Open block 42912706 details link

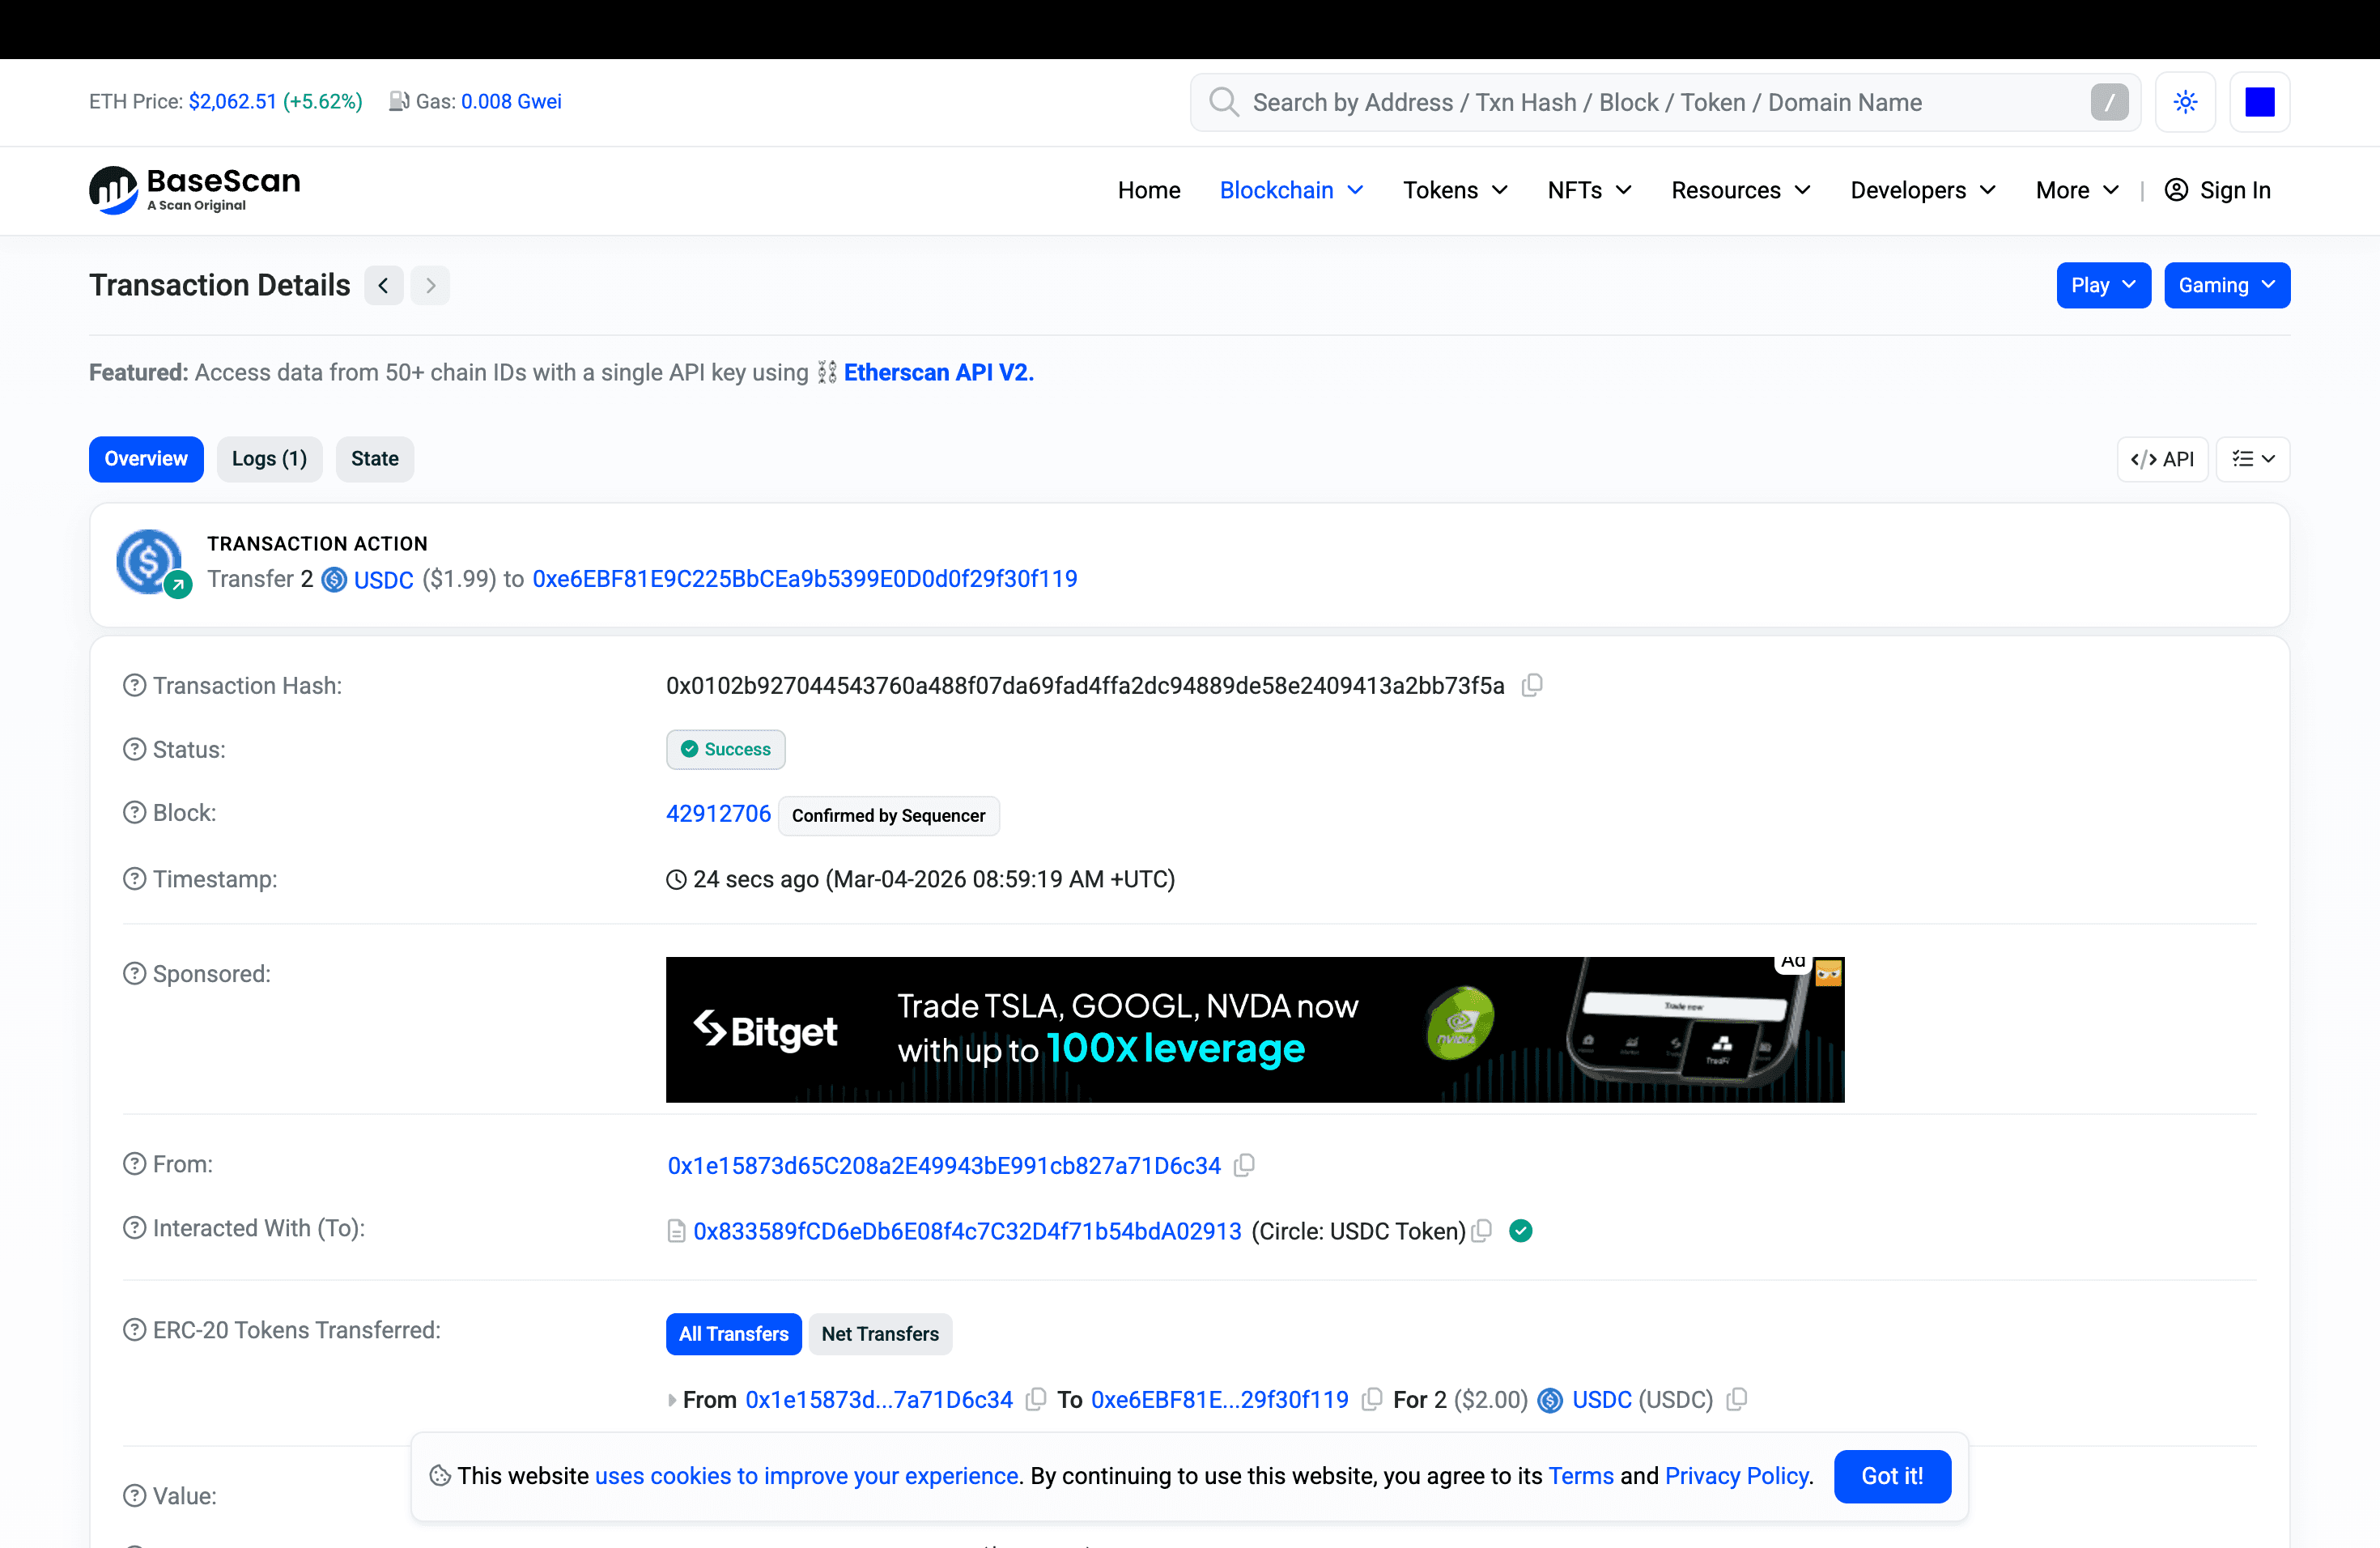pos(718,813)
